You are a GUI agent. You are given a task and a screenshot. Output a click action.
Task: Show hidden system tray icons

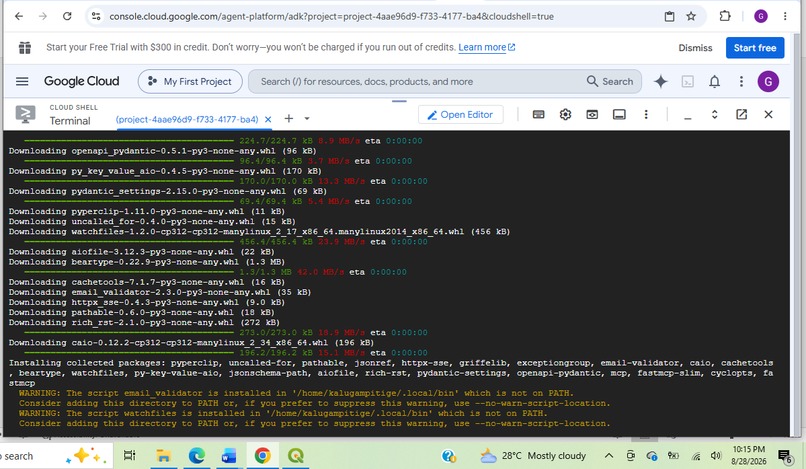tap(609, 456)
